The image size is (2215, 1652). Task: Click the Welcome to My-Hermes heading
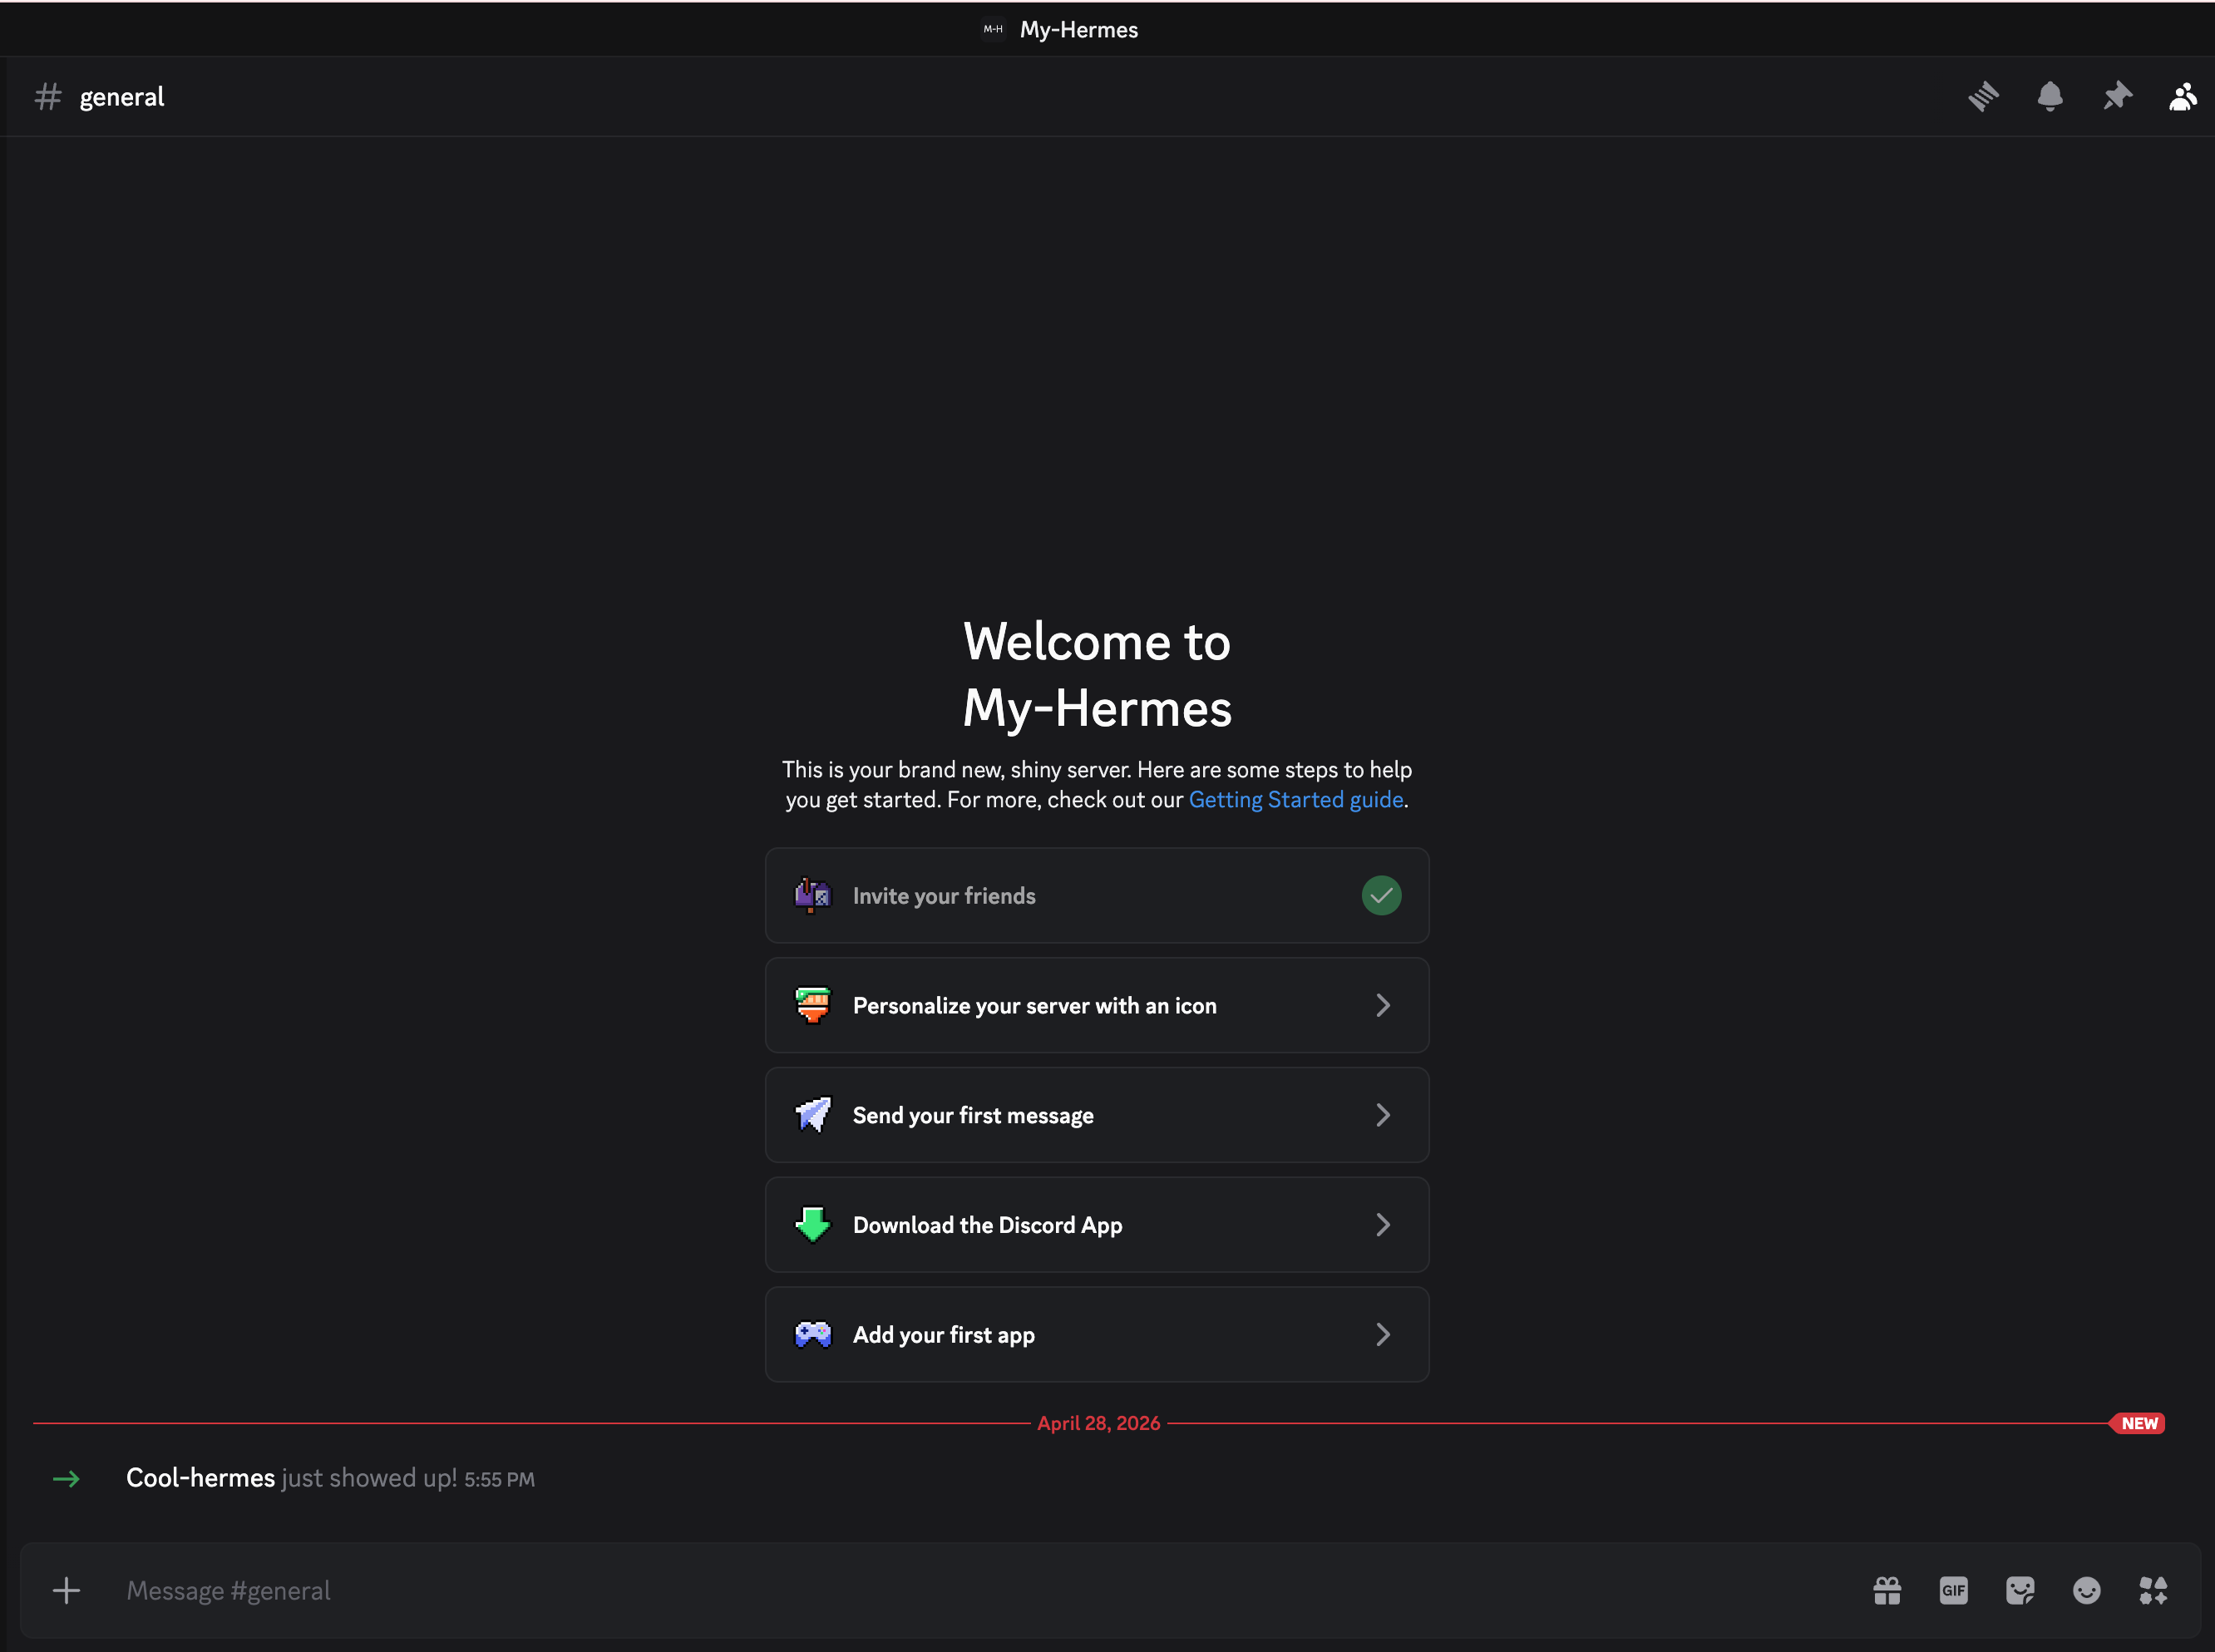(1097, 674)
